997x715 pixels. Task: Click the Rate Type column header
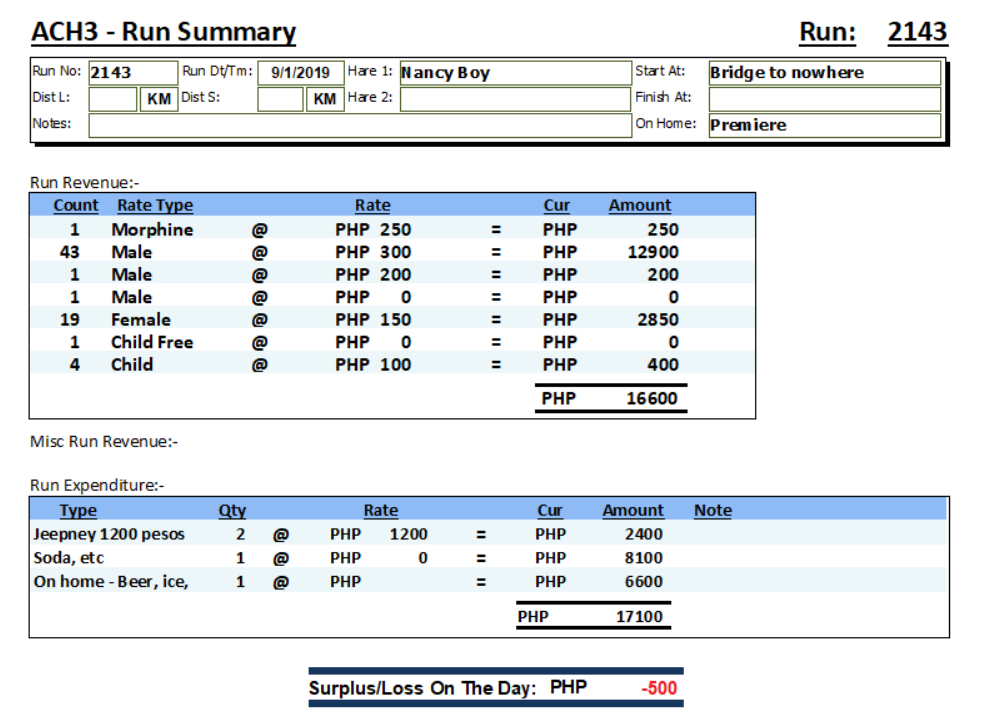point(154,205)
